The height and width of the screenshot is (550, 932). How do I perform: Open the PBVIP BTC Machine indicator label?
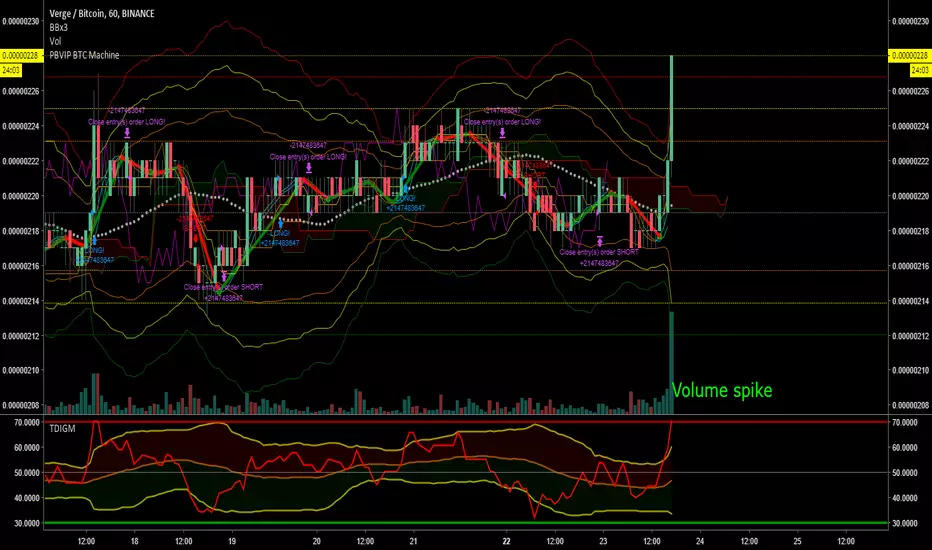pos(84,55)
